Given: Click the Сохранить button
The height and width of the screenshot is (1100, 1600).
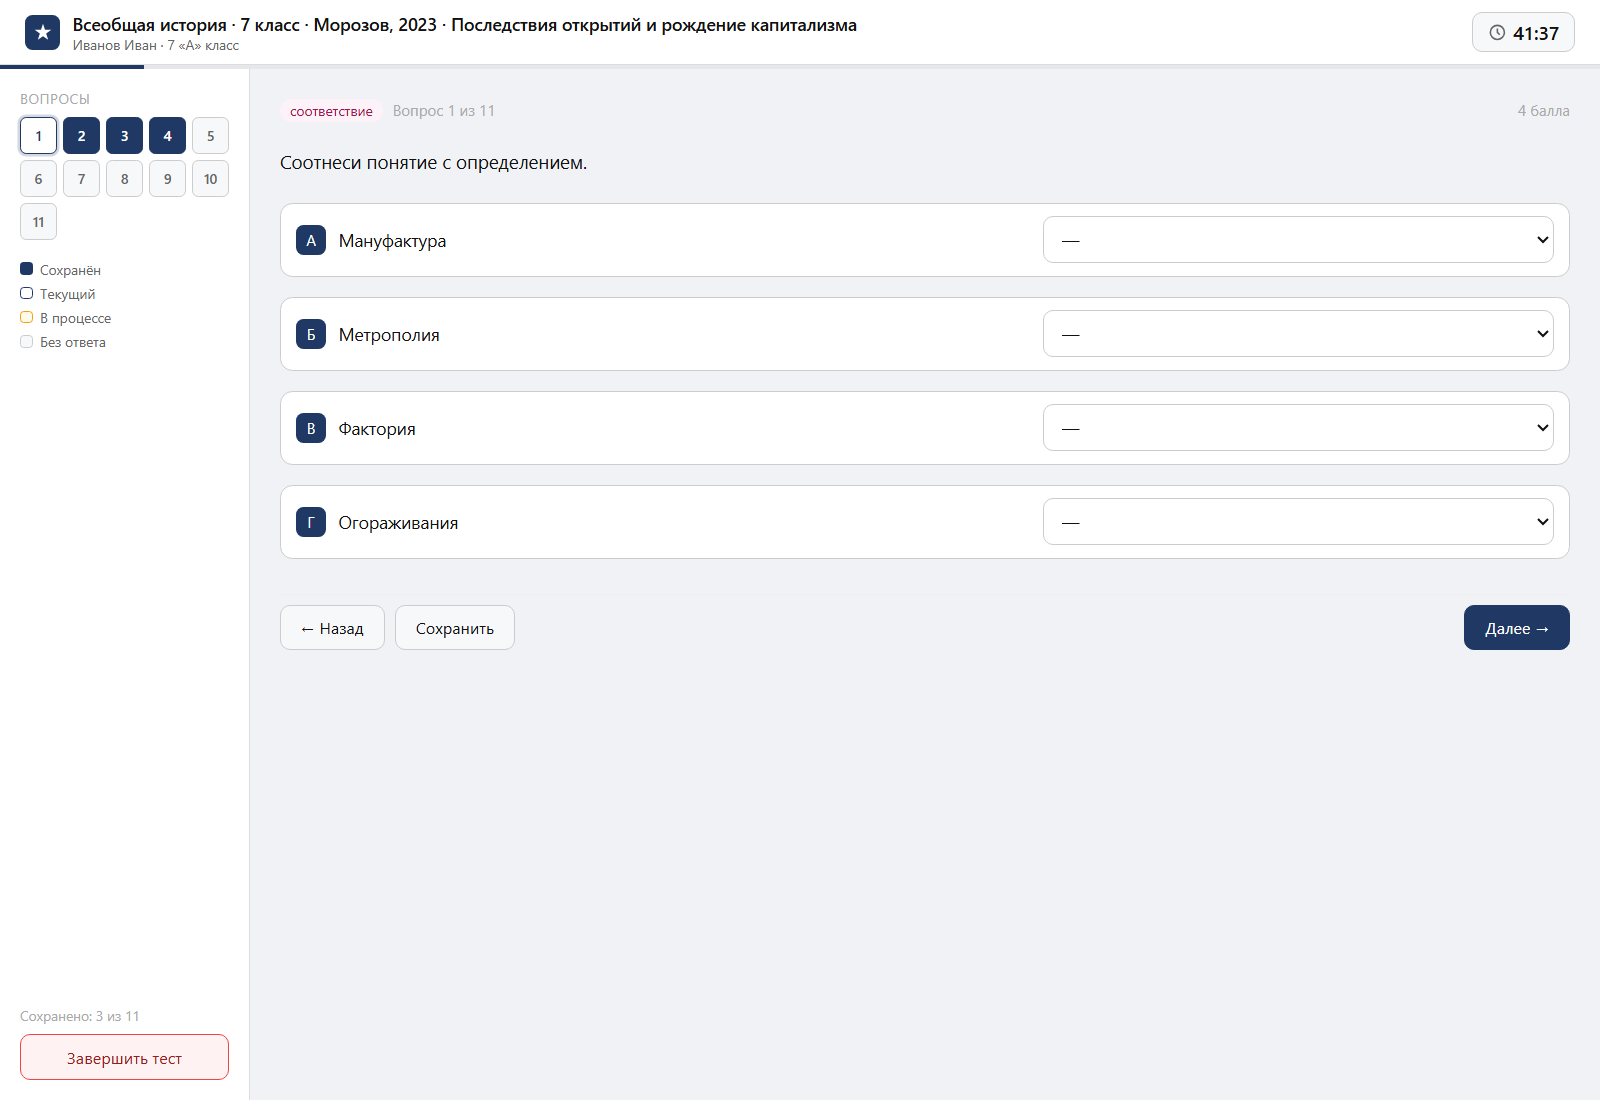Looking at the screenshot, I should coord(455,628).
